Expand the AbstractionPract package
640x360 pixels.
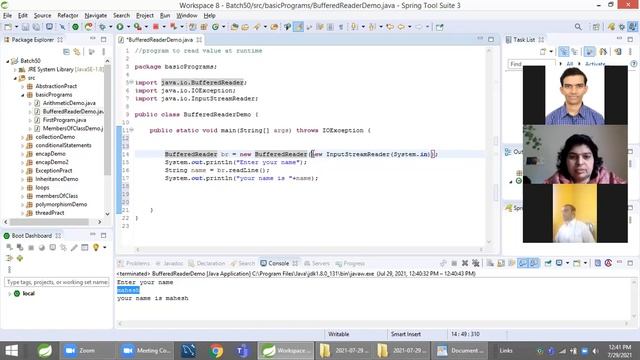(22, 86)
